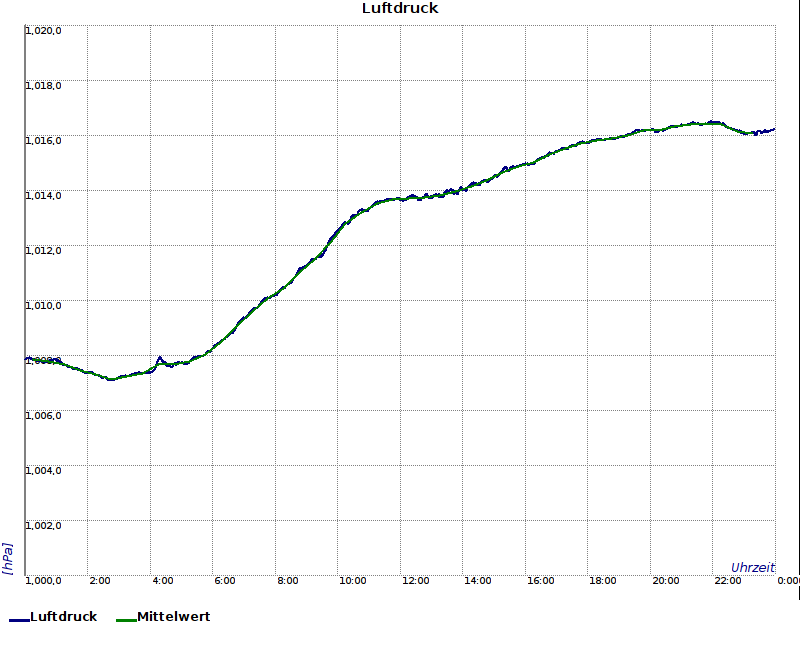
Task: Click the 1,004.0 y-axis tick label
Action: [x=44, y=470]
